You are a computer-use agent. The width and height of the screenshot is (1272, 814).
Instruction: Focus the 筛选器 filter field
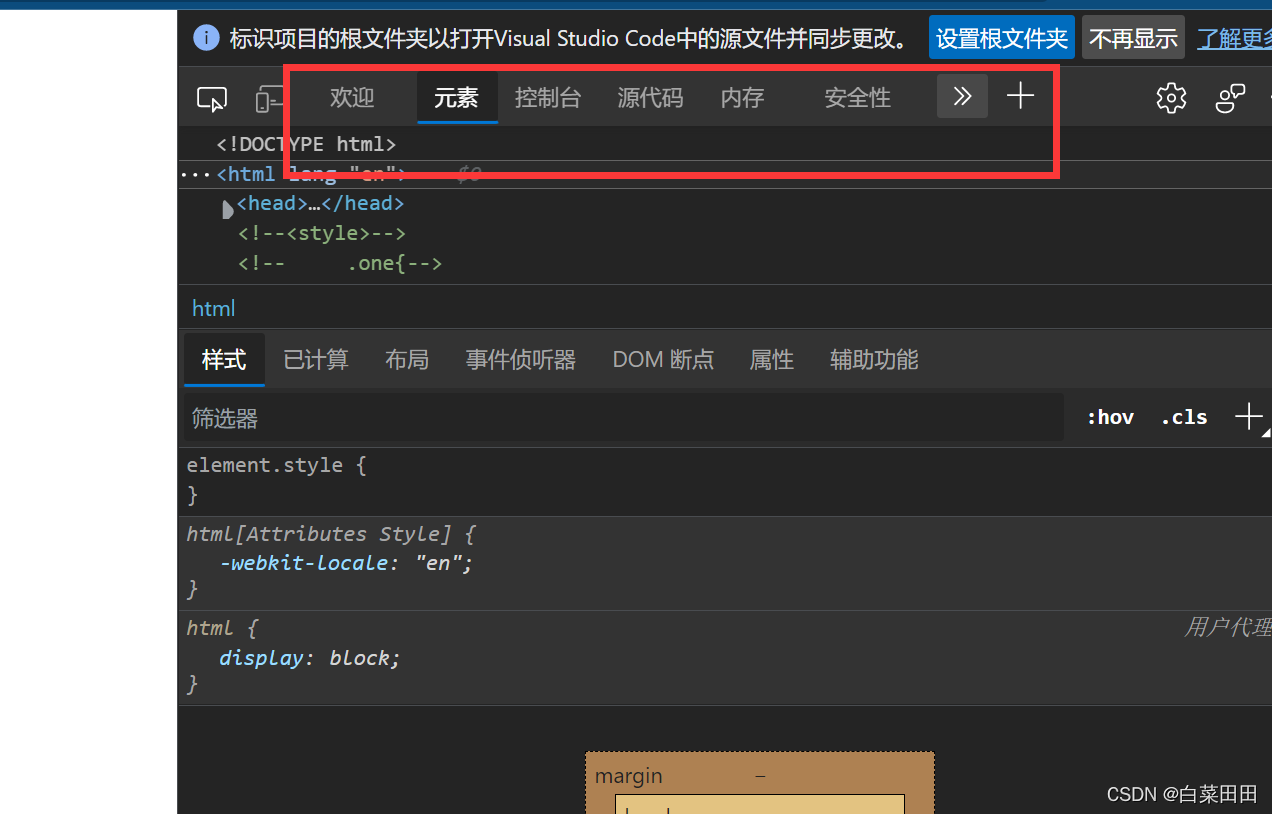pos(623,418)
